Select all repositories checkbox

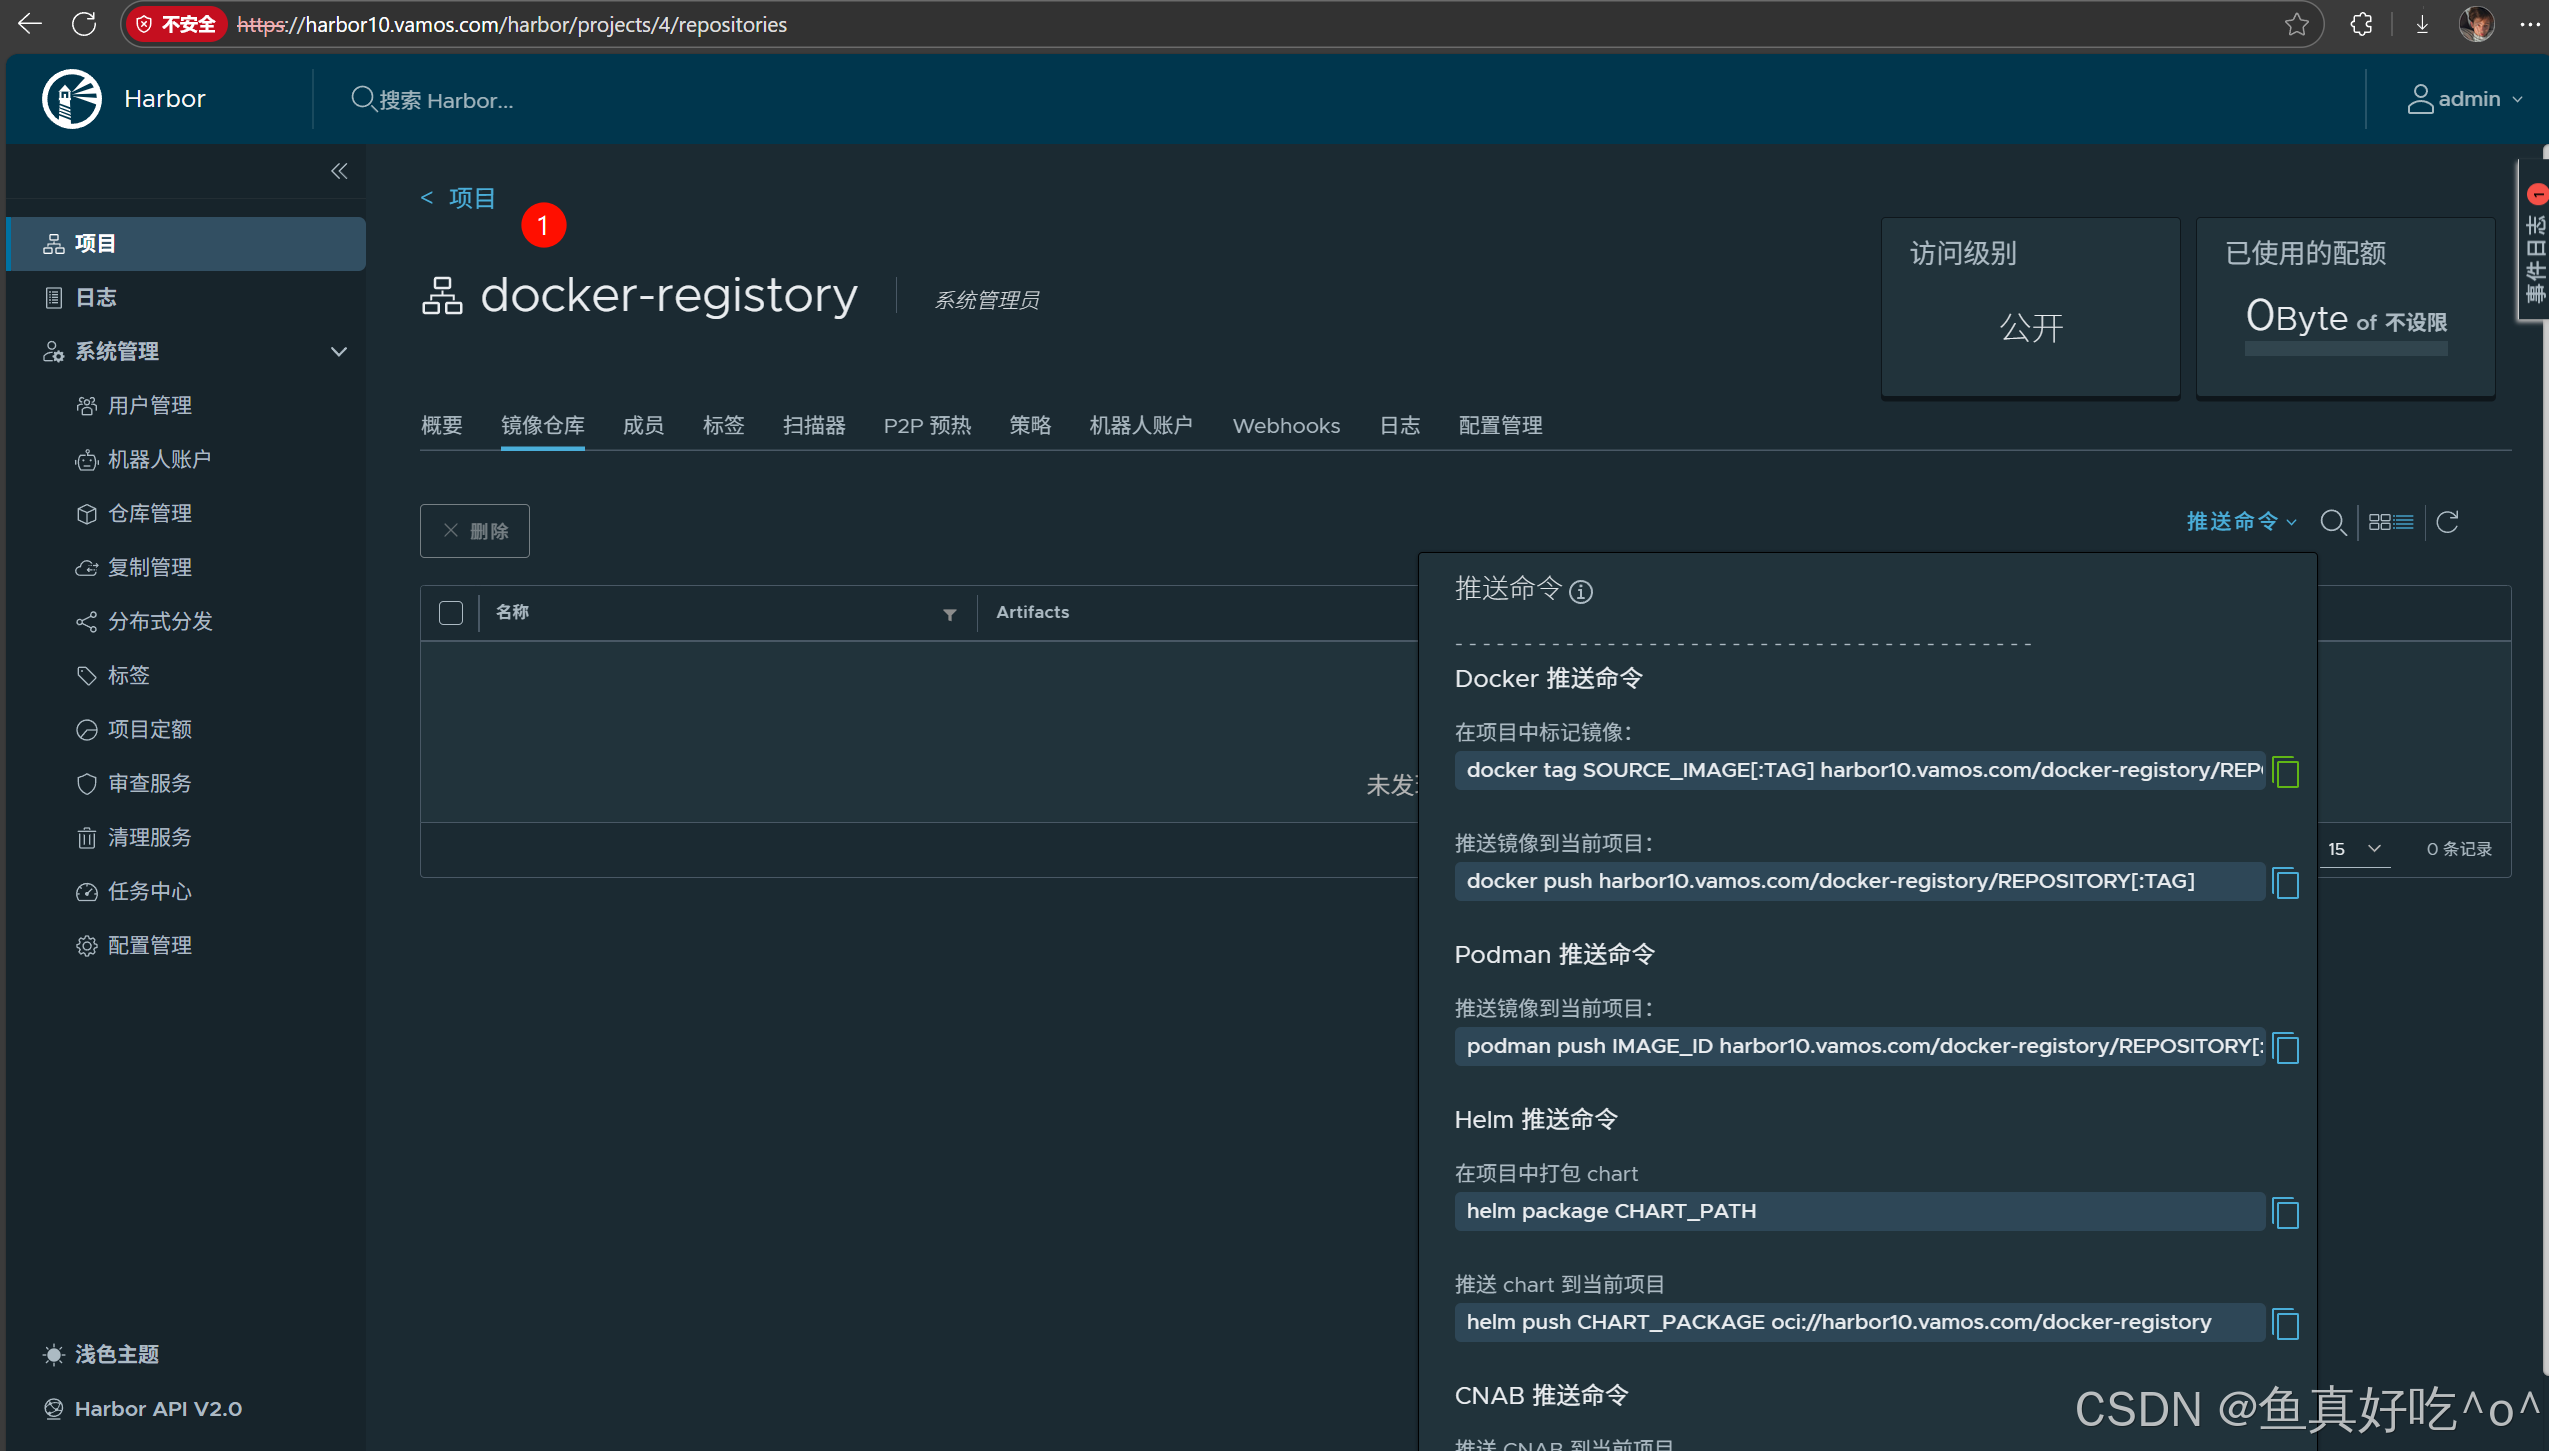click(451, 613)
